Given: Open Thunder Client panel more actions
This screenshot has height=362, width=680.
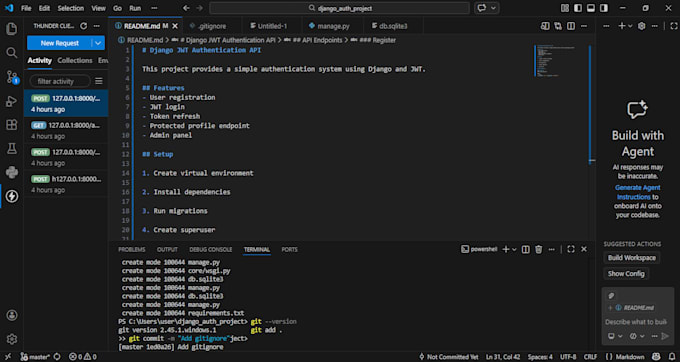Looking at the screenshot, I should tap(96, 26).
